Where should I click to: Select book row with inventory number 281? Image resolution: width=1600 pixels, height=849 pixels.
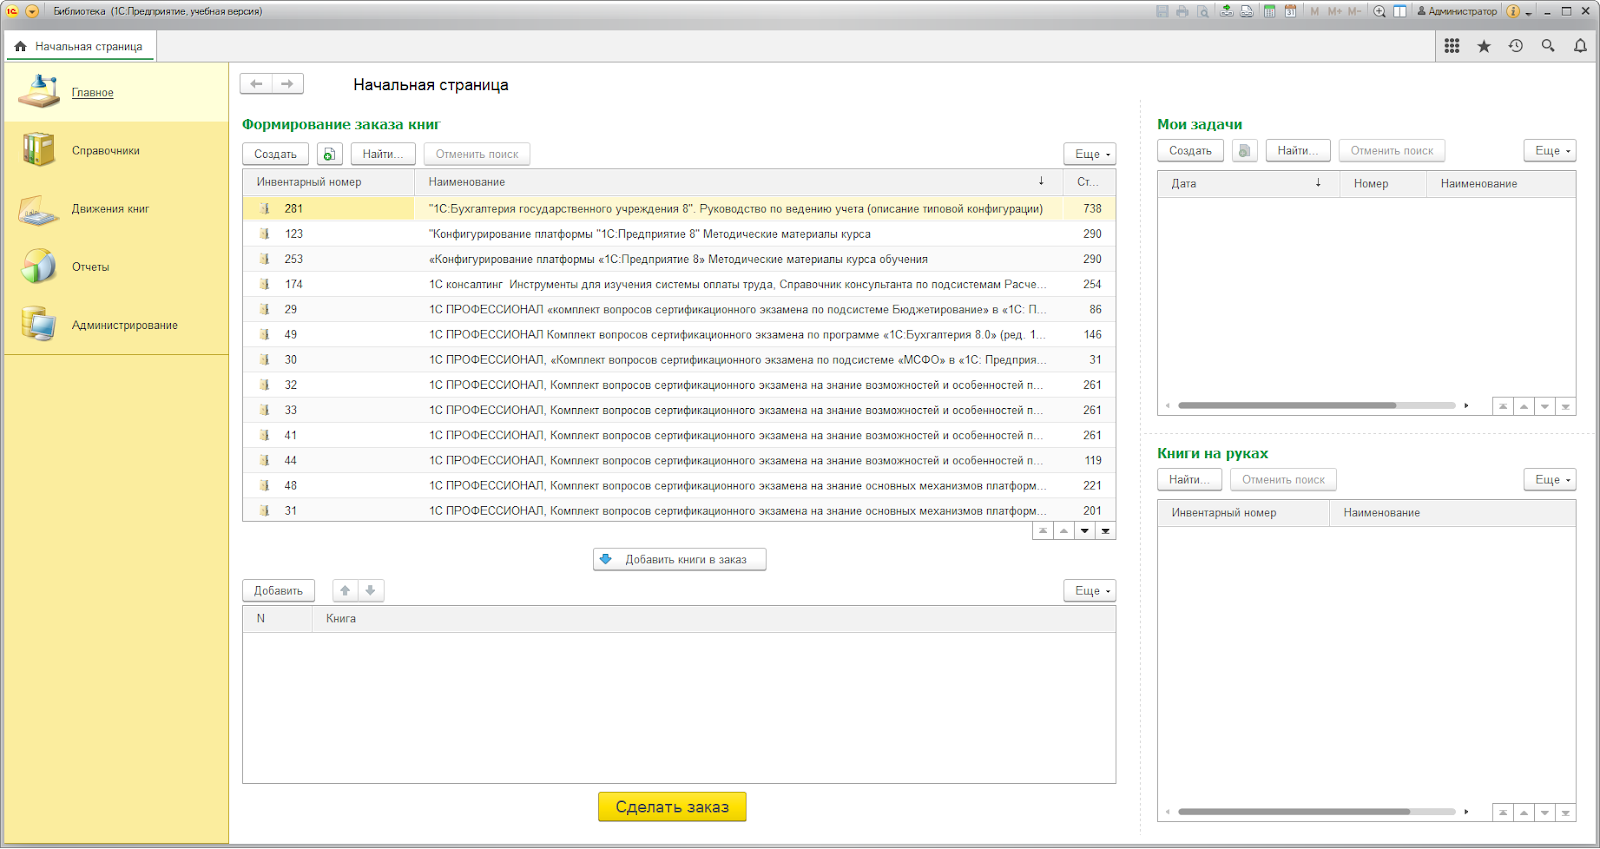point(679,209)
